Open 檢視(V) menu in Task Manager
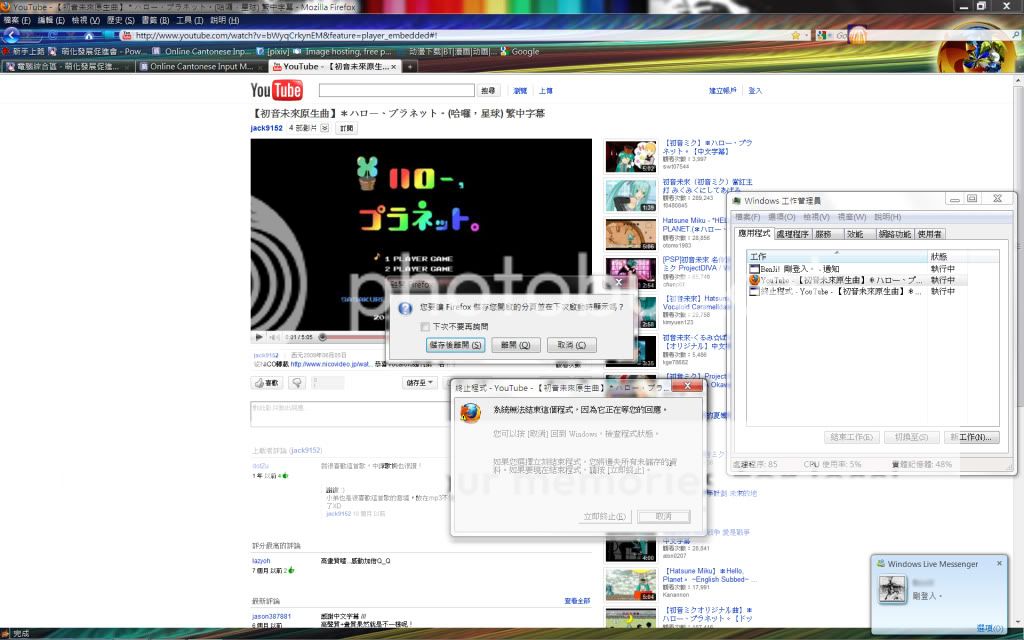Viewport: 1024px width, 640px height. click(x=816, y=217)
